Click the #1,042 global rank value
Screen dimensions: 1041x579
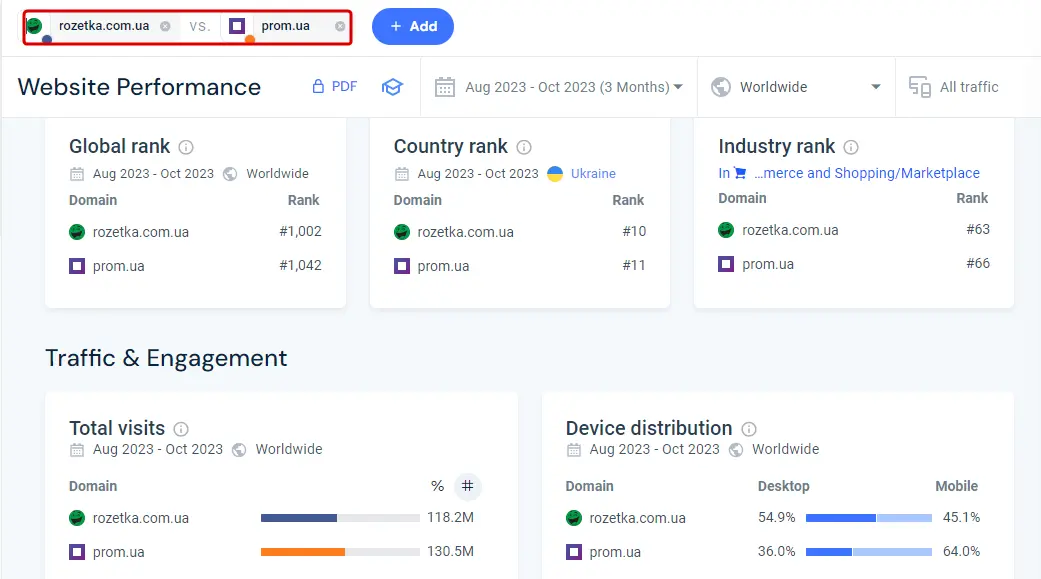[300, 265]
